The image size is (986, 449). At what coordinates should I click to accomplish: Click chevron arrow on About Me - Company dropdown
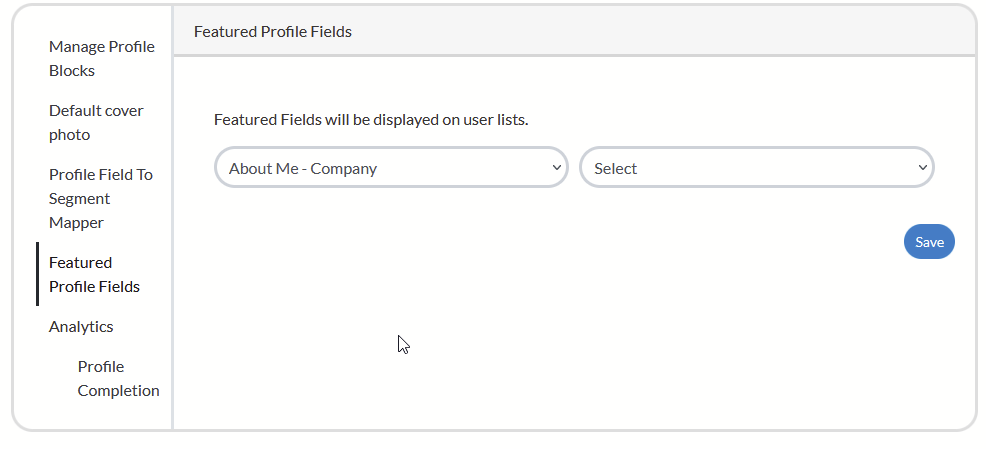point(557,168)
